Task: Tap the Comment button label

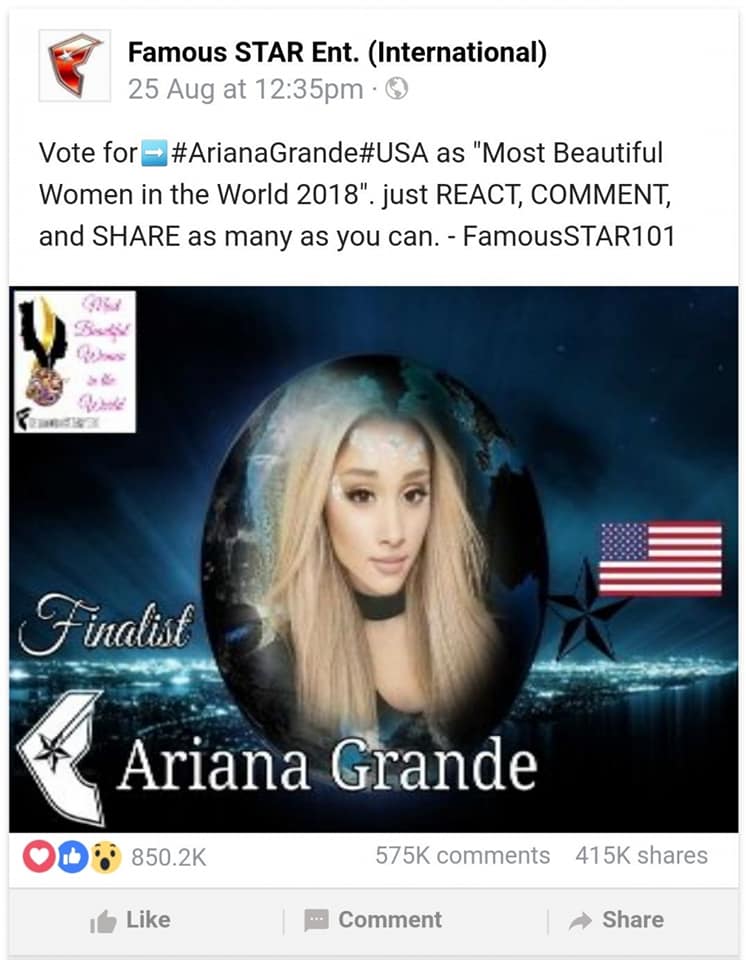Action: coord(390,920)
